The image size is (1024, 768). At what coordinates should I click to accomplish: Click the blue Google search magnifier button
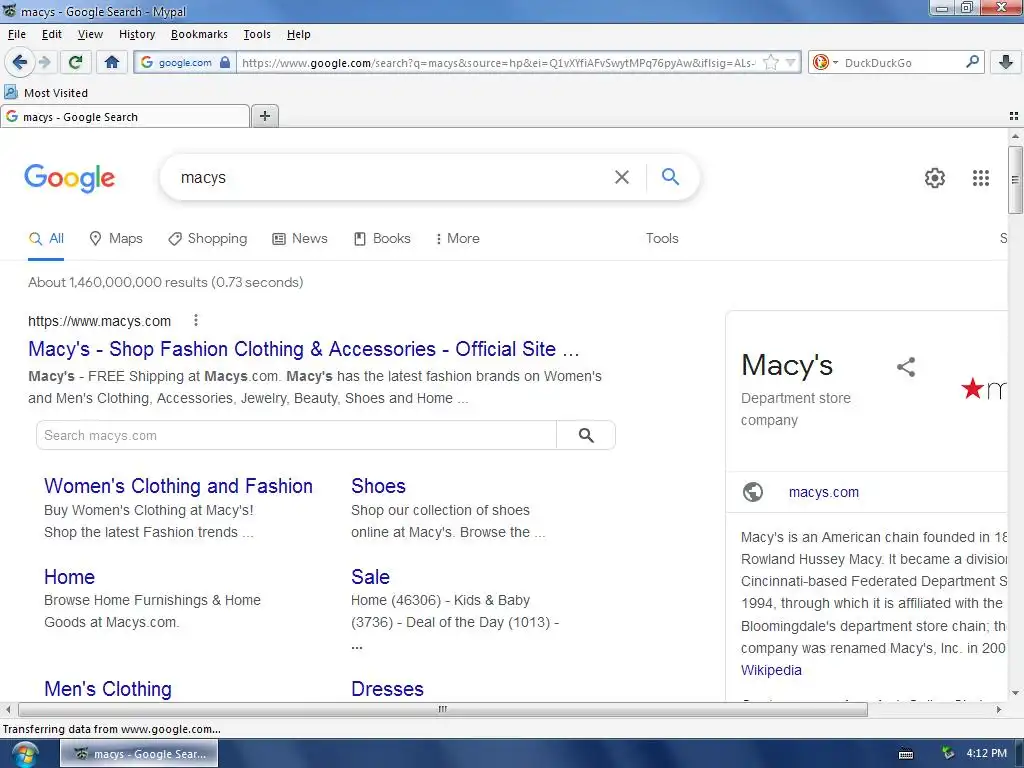click(x=671, y=176)
